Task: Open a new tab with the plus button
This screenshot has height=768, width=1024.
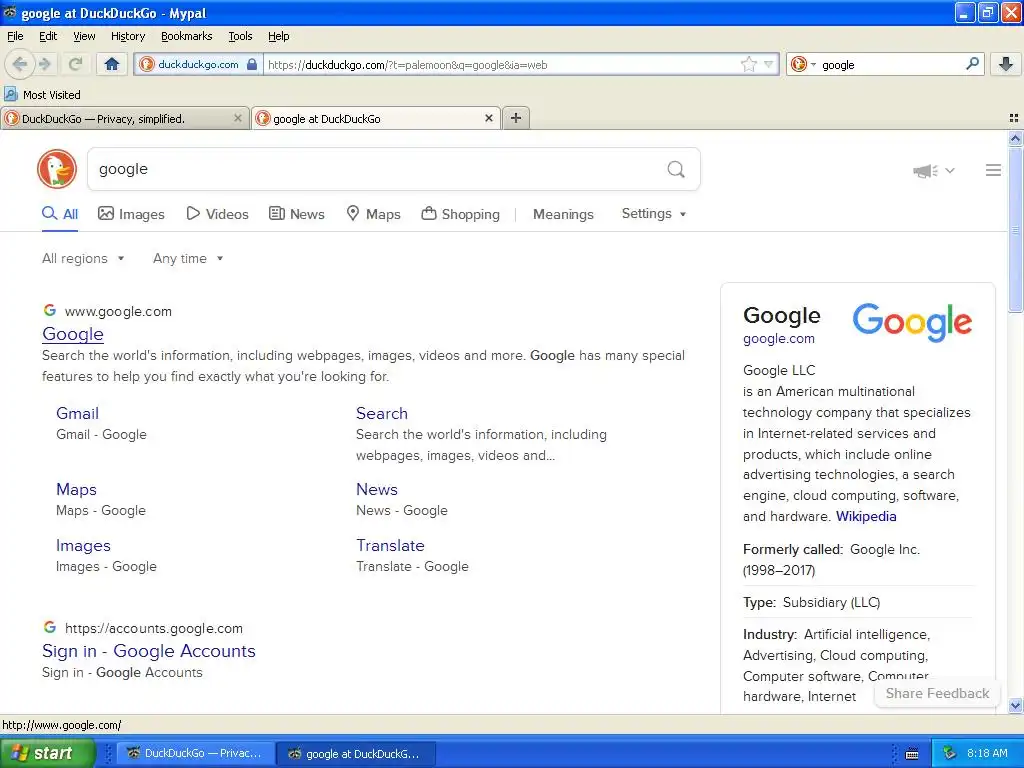Action: [516, 118]
